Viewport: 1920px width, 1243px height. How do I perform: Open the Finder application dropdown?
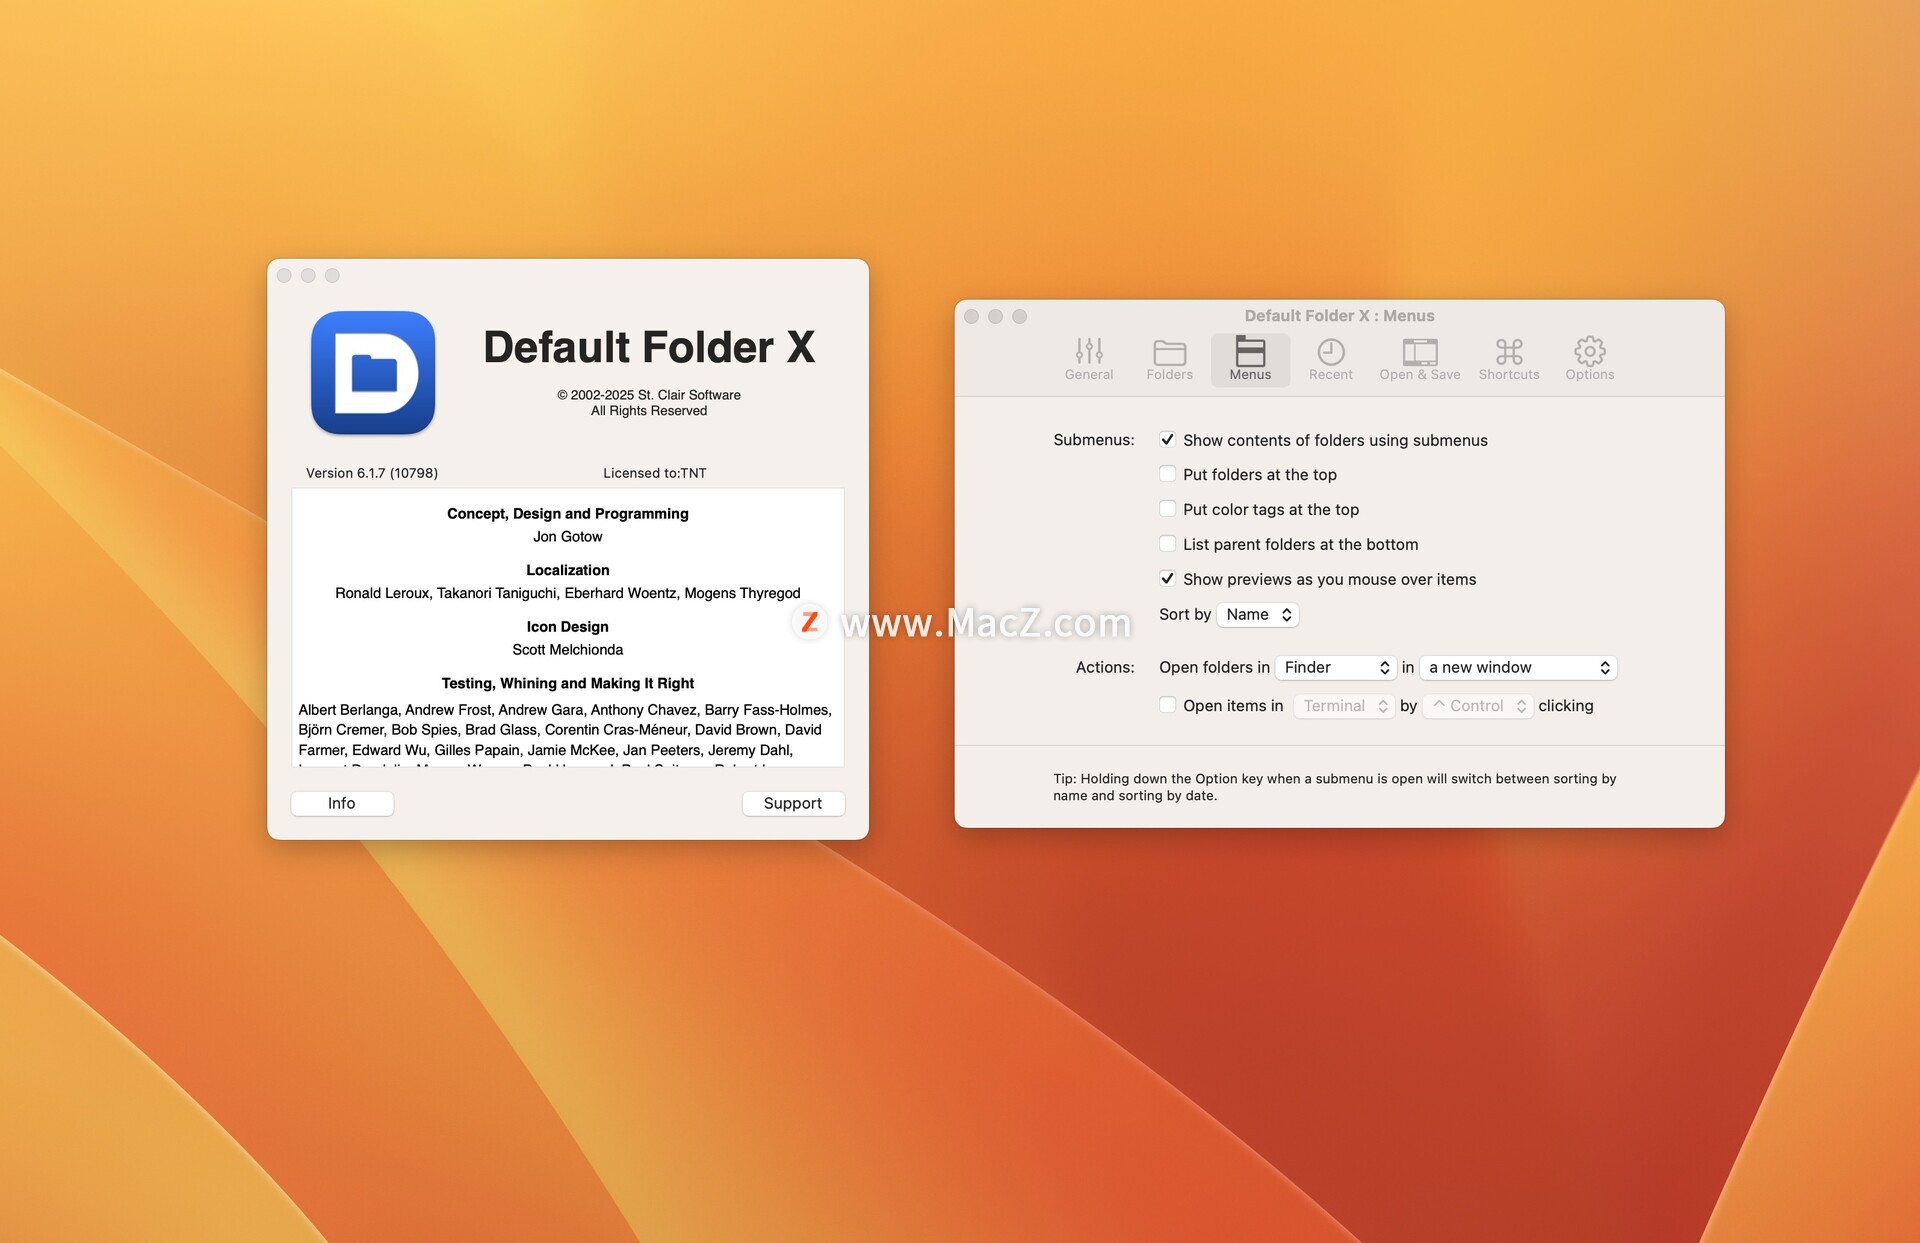tap(1336, 667)
